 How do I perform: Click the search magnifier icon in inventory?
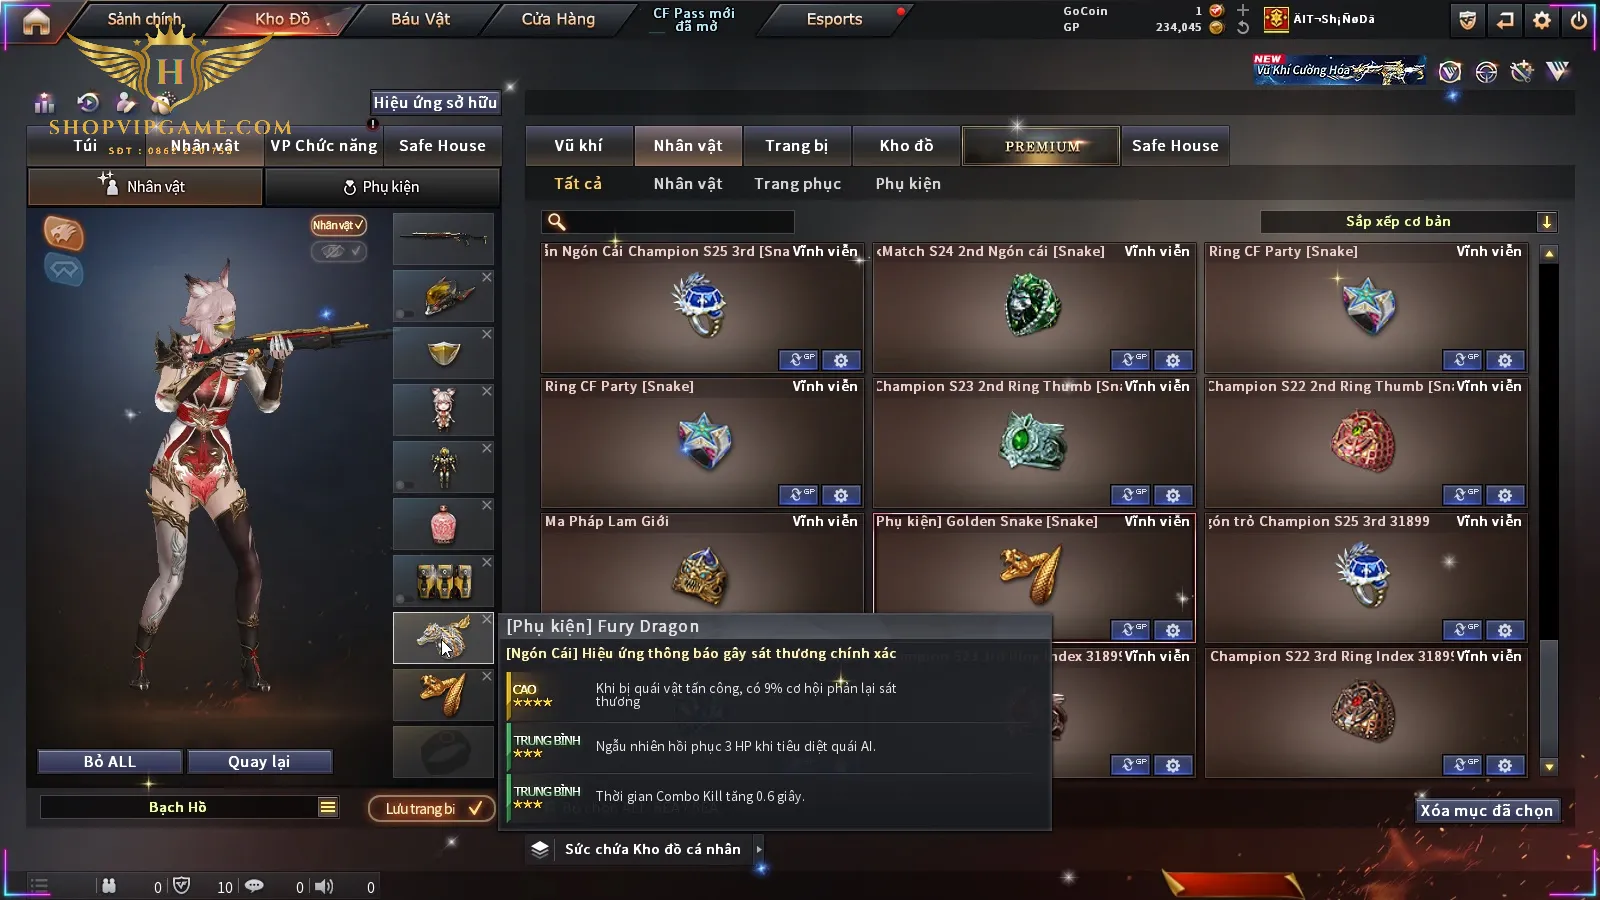pos(557,222)
